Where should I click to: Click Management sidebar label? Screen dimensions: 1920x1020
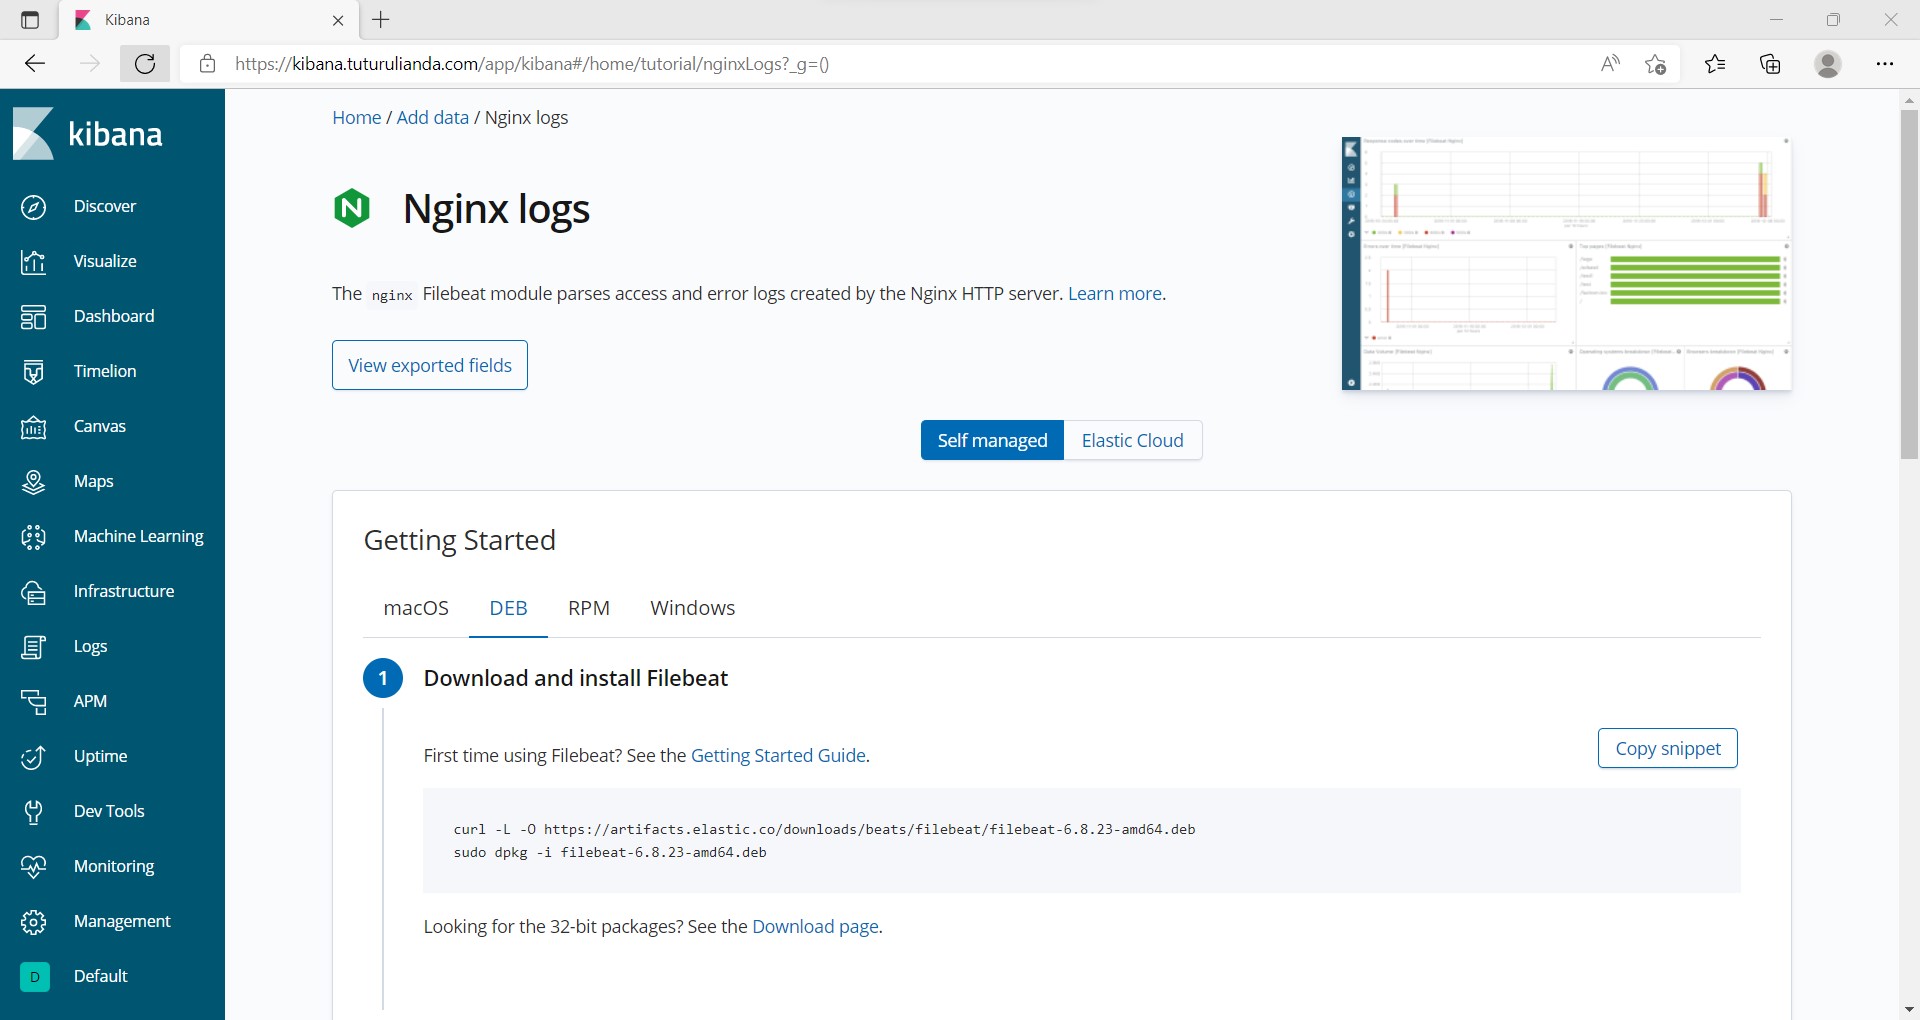point(122,922)
